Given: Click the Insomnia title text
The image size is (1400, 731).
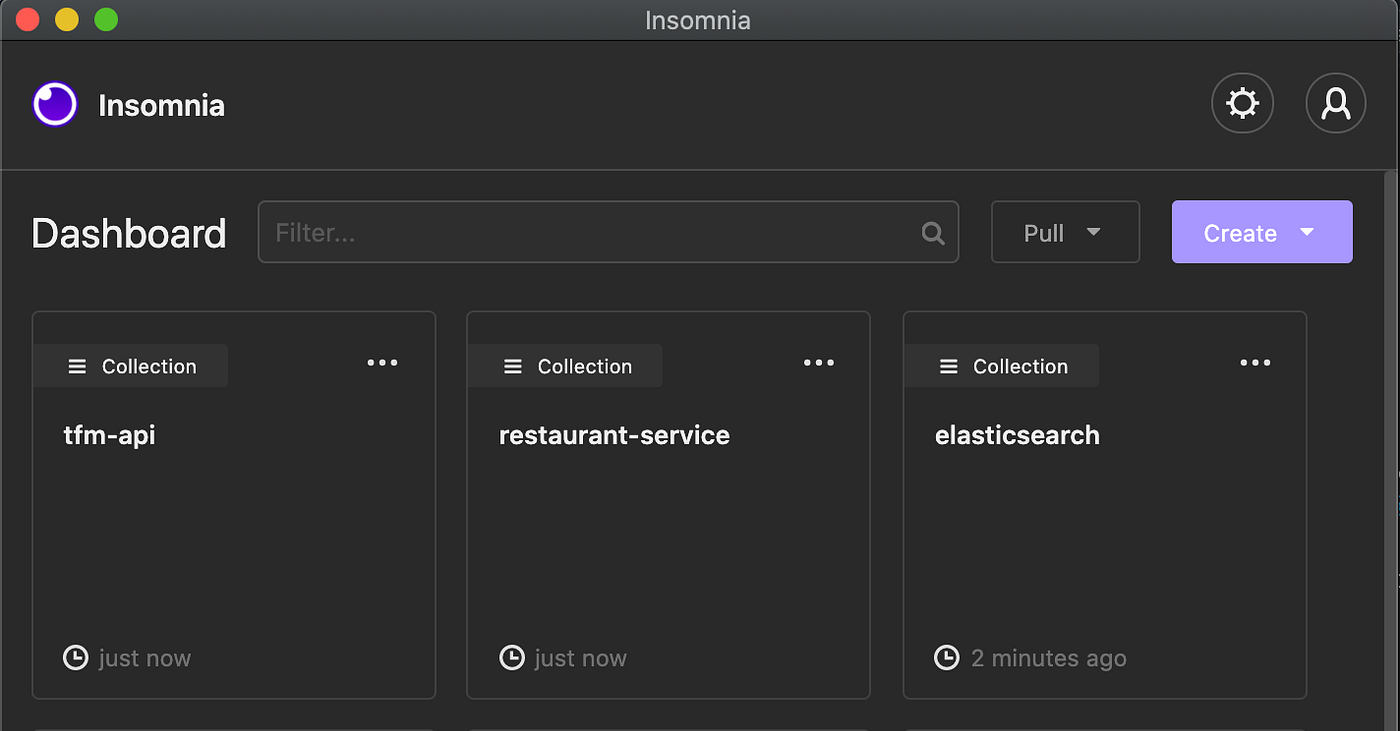Looking at the screenshot, I should (161, 105).
